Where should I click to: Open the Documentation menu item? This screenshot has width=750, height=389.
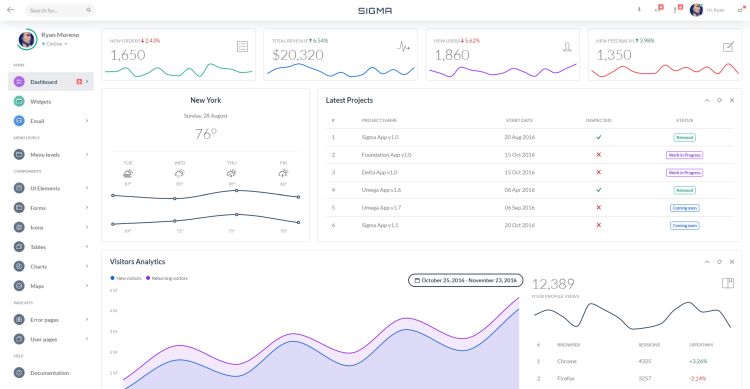[51, 373]
